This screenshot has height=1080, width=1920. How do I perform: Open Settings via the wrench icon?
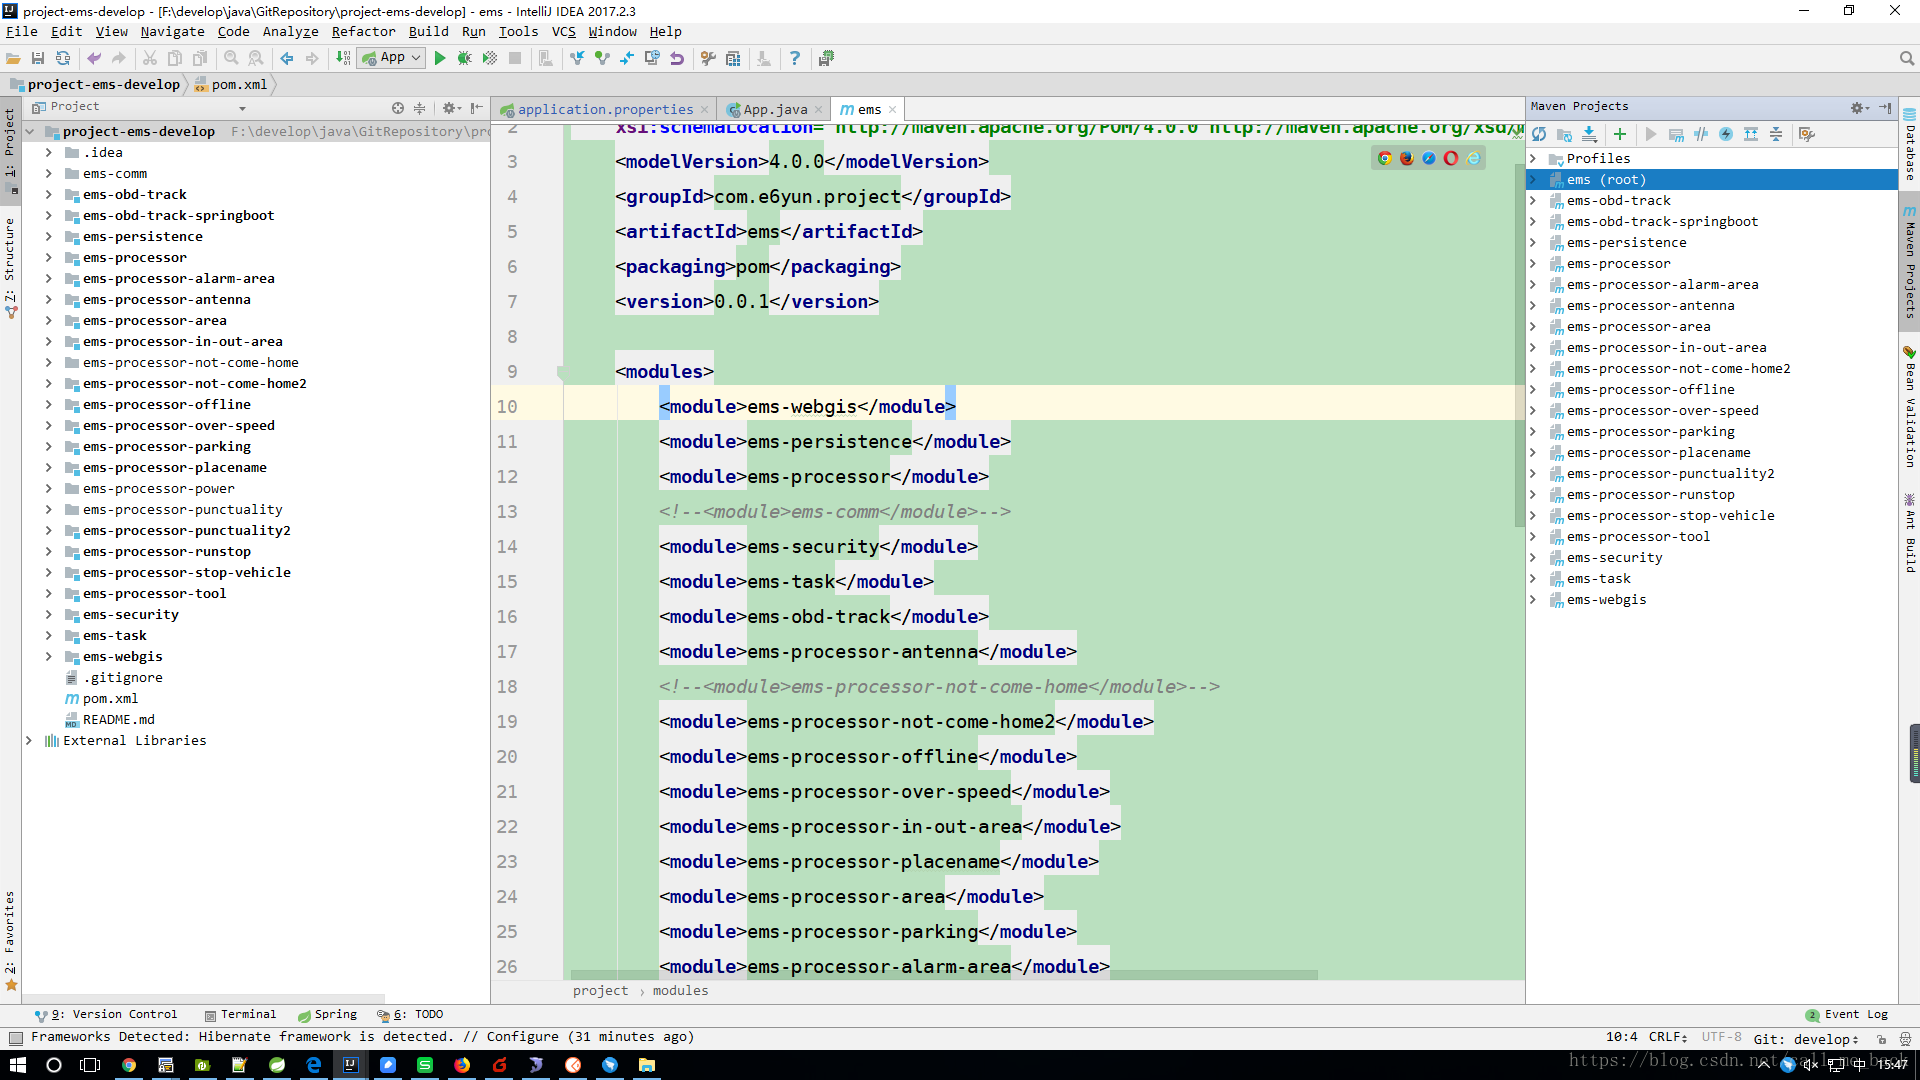[708, 58]
